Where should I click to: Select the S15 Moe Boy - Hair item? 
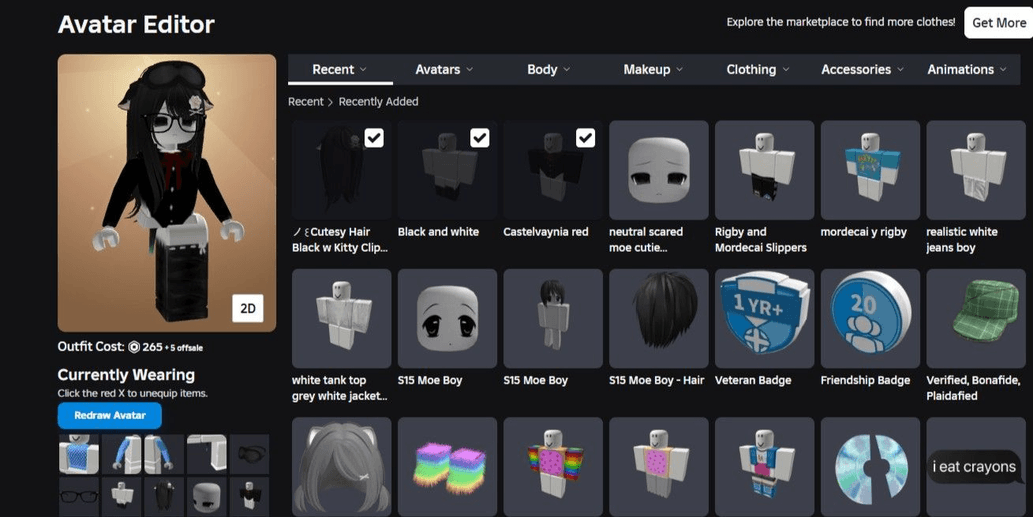(x=659, y=318)
